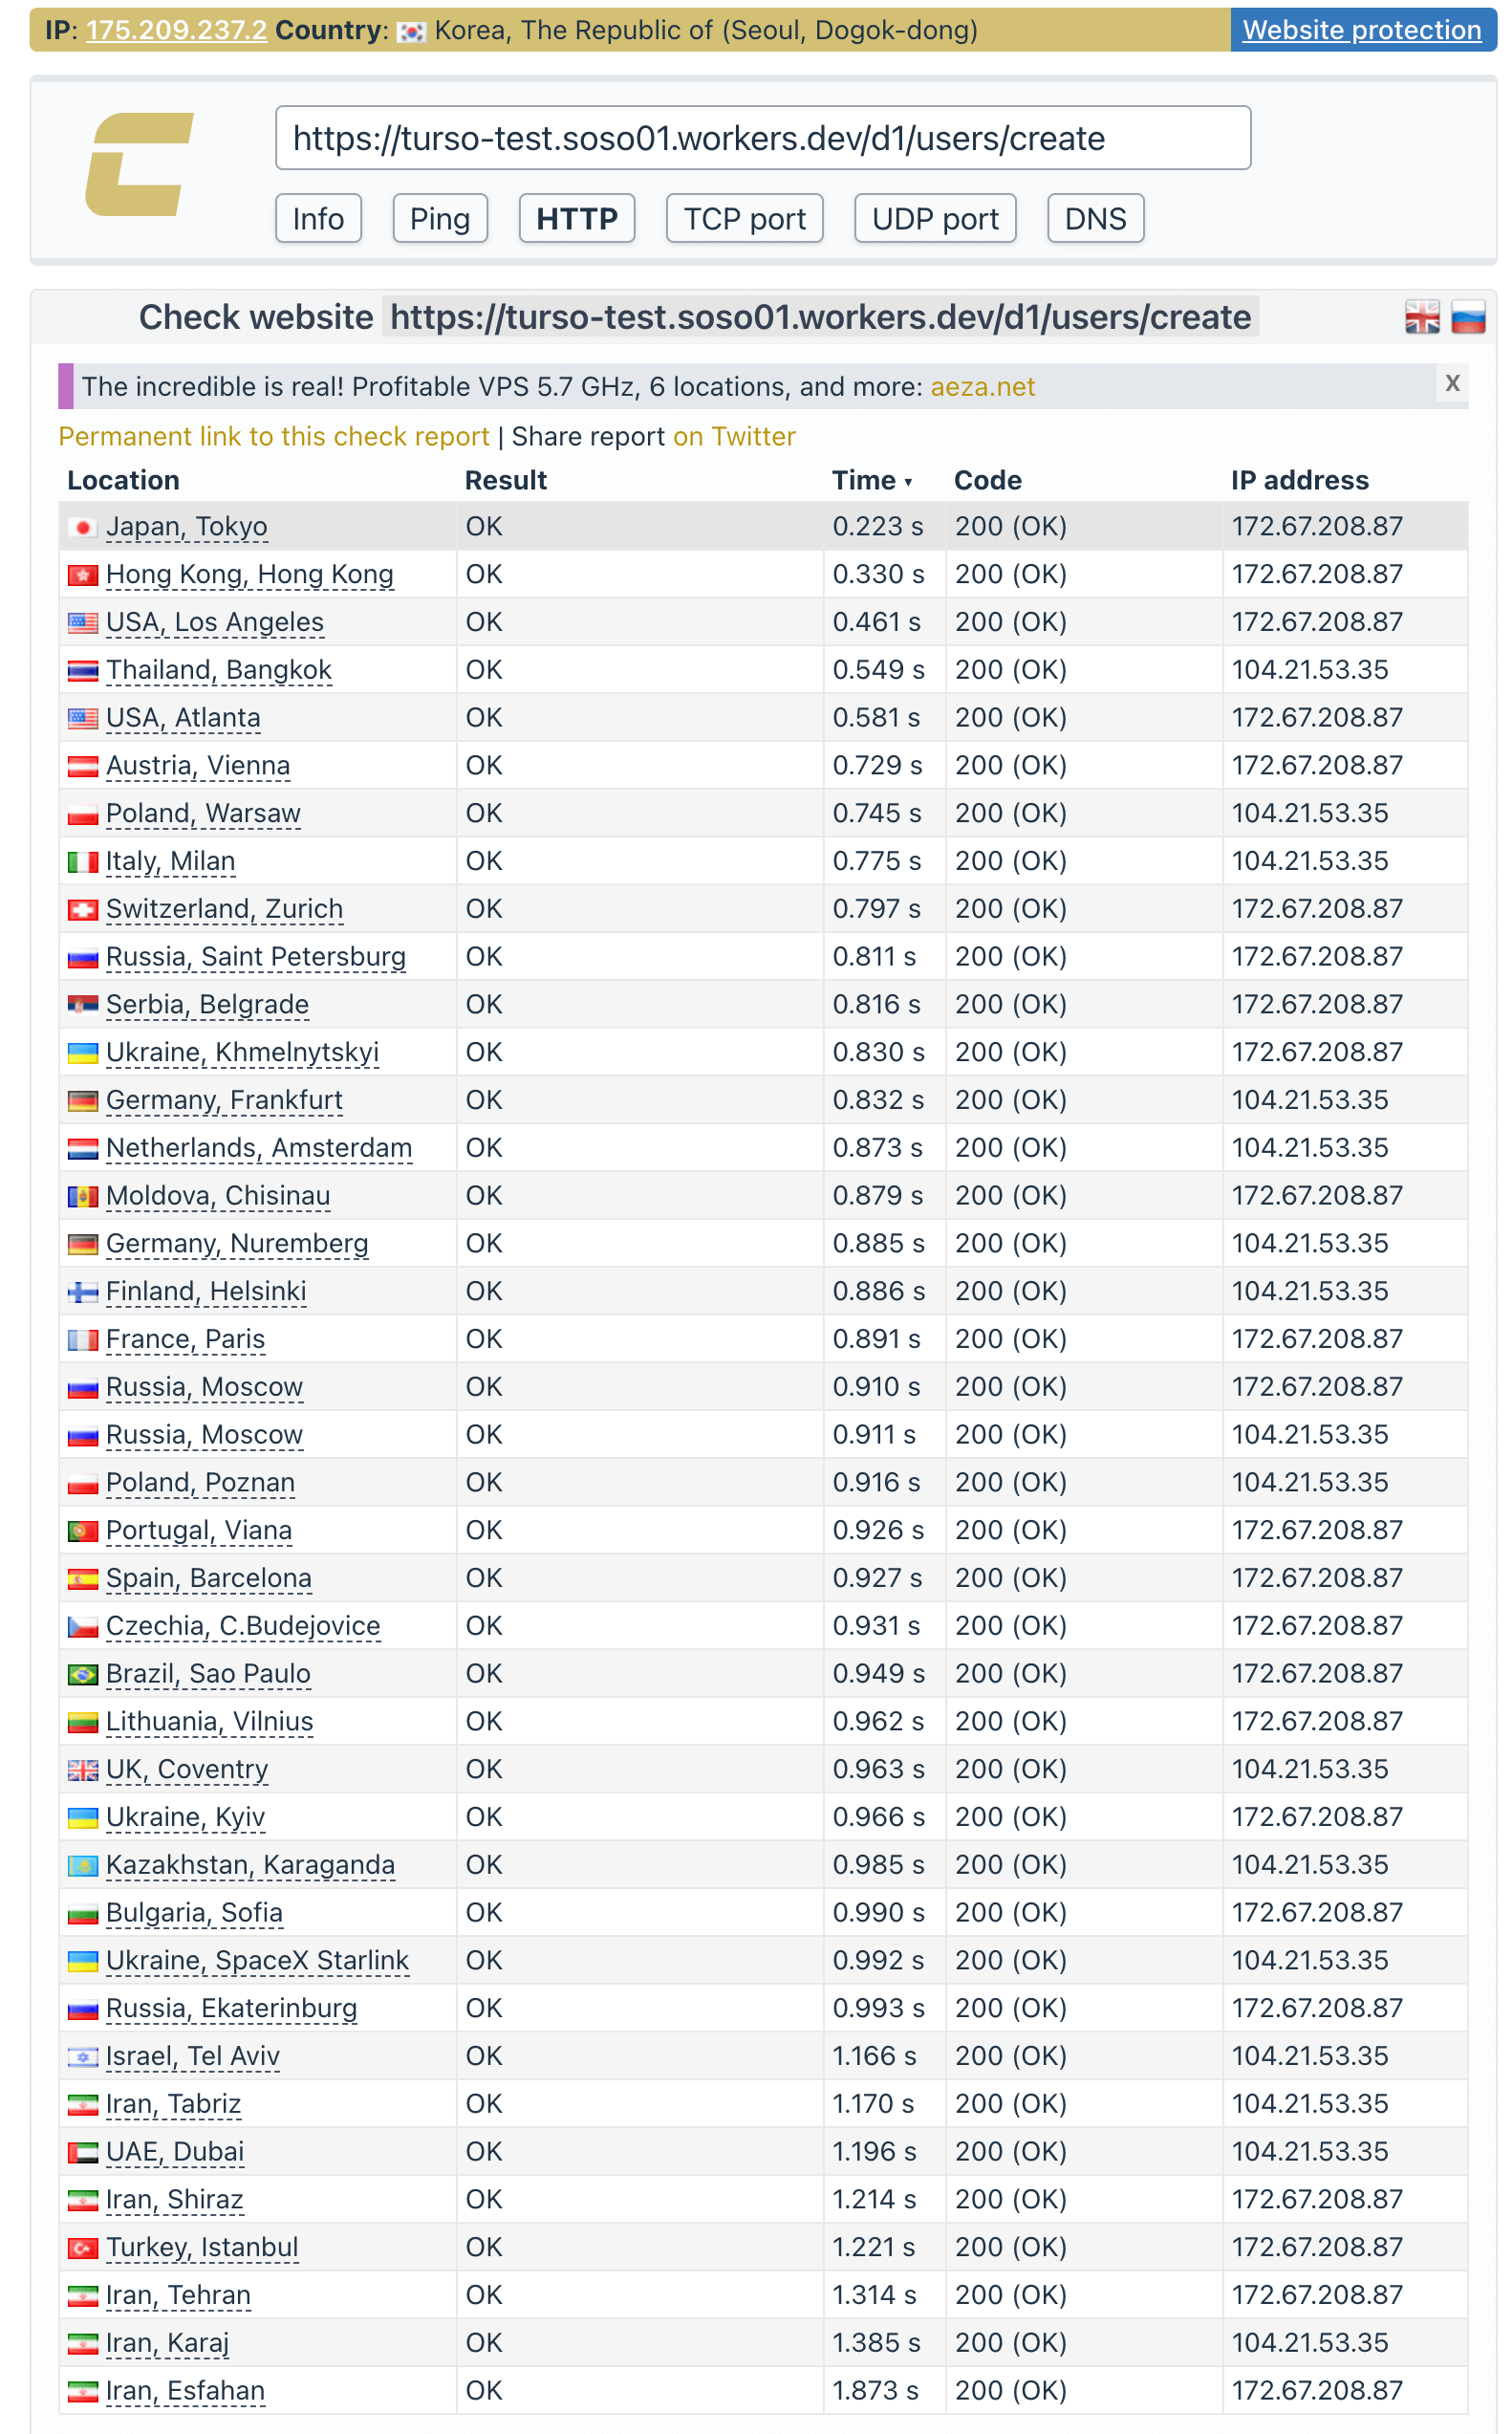
Task: Open the Info check tab
Action: pos(318,219)
